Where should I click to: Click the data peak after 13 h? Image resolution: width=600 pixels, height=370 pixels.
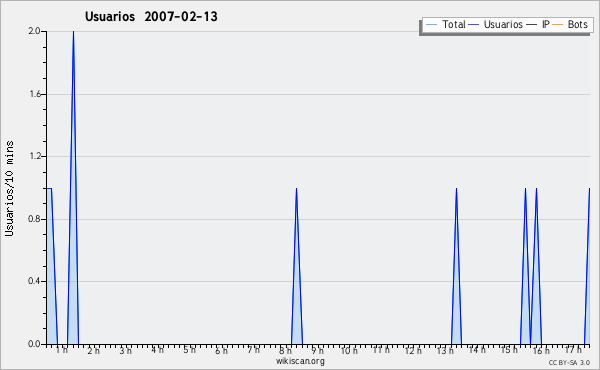(x=457, y=266)
